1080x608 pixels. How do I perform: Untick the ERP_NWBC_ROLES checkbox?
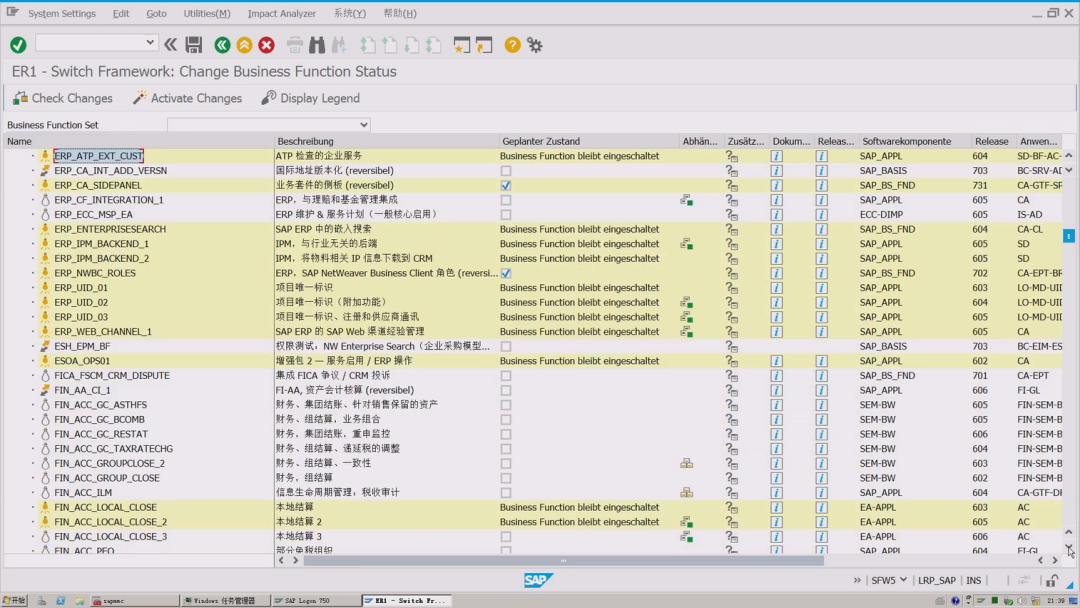[x=506, y=273]
